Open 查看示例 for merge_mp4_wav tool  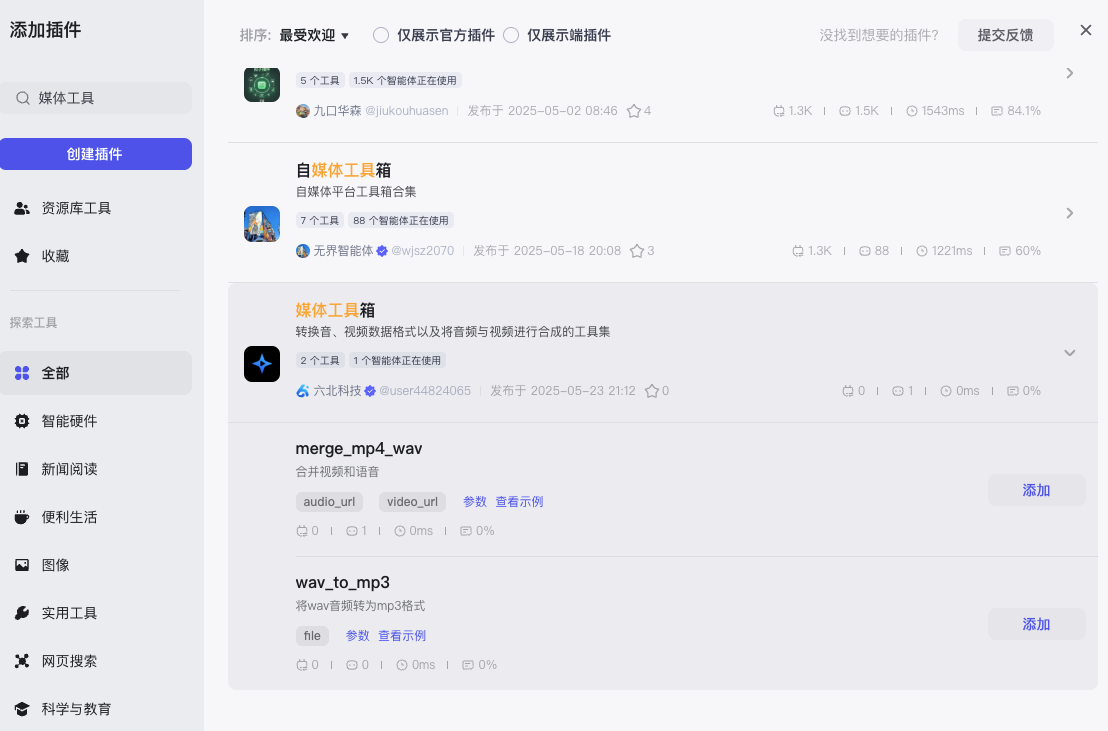[519, 501]
